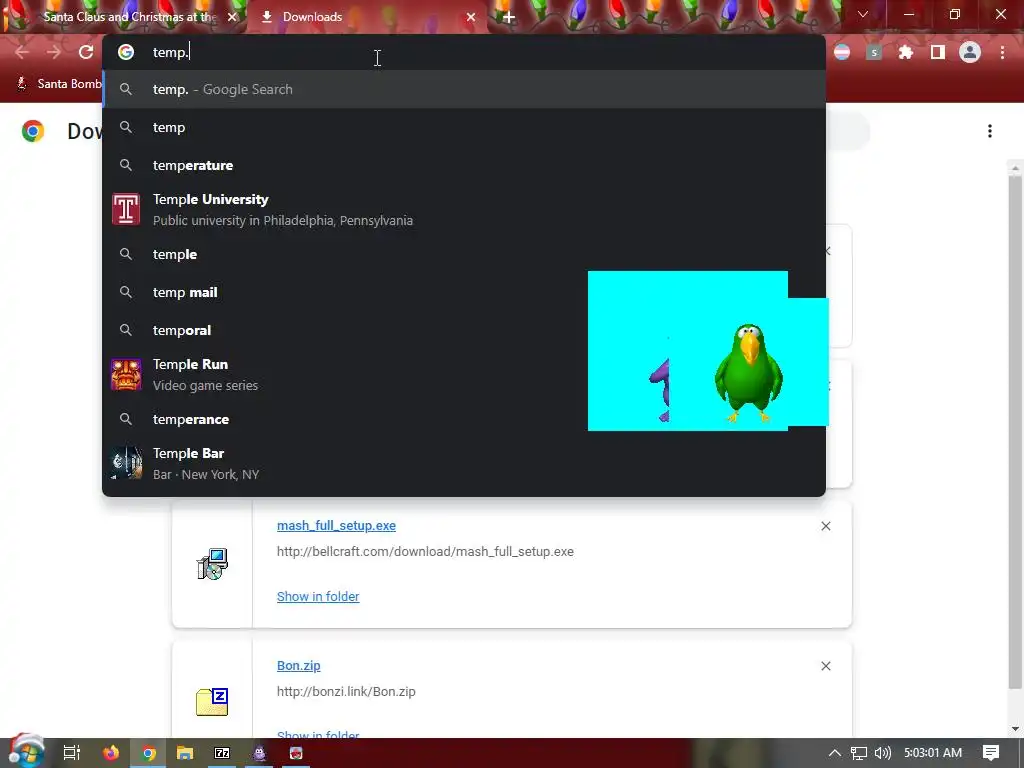Click the green parrot character

coord(748,373)
